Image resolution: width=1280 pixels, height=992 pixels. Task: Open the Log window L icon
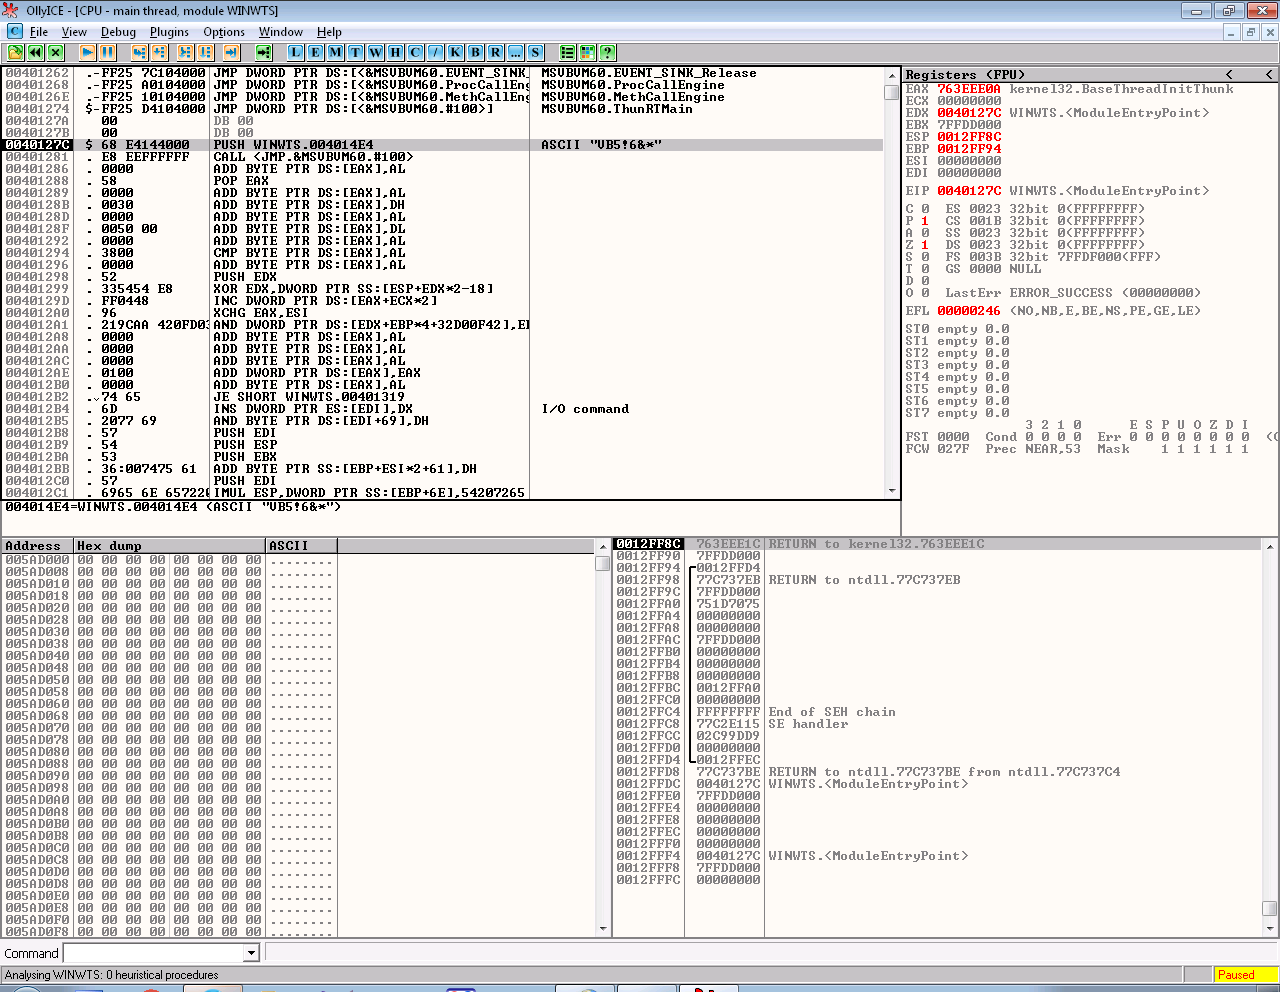coord(296,52)
